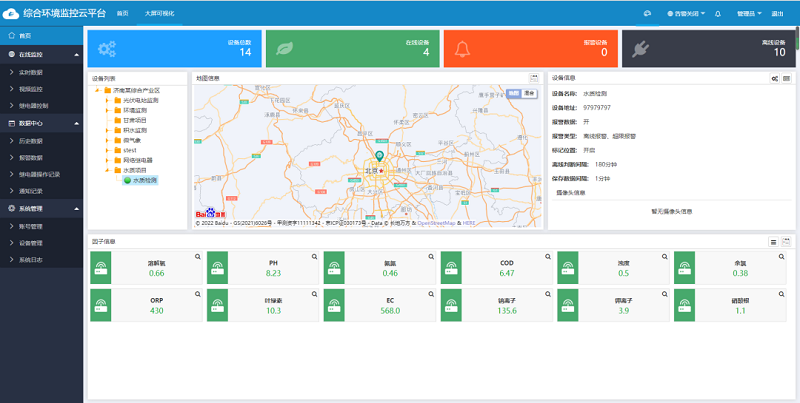Click the OpenStreetMap attribution link
Screen dimensions: 800x403
pos(436,223)
